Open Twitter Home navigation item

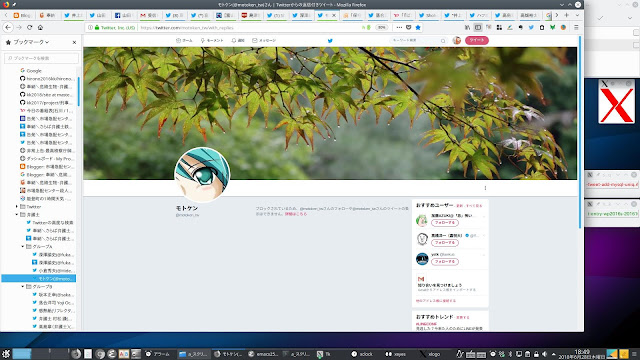(184, 40)
